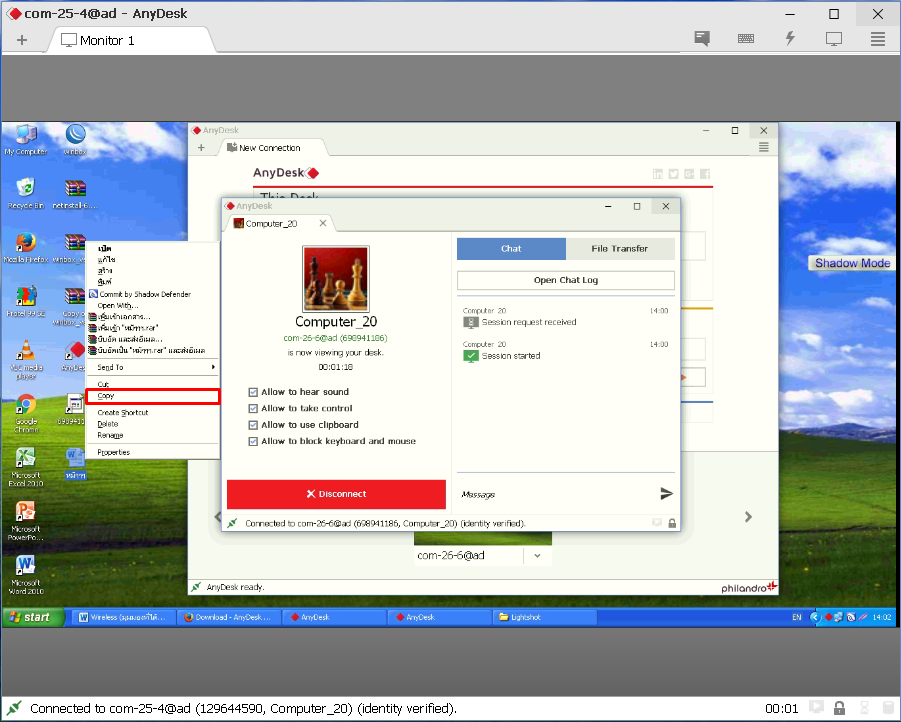Image resolution: width=901 pixels, height=722 pixels.
Task: Open Microsoft Word 2010 desktop icon
Action: coord(25,575)
